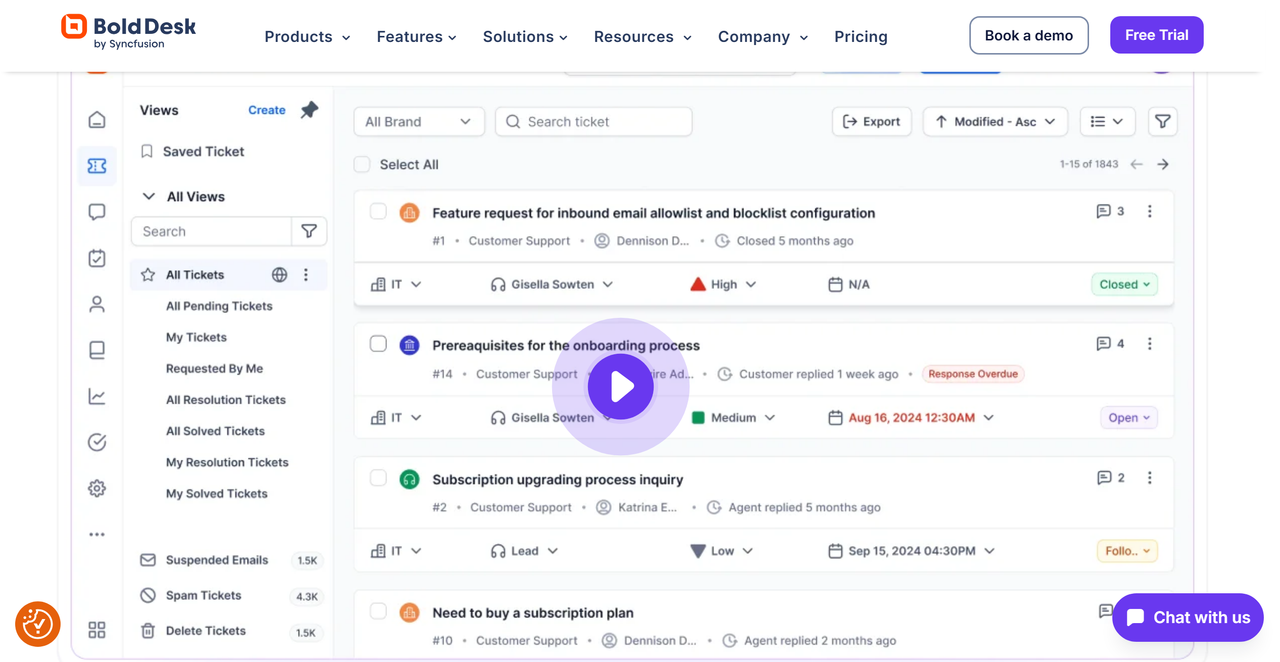Click the views Search field
This screenshot has width=1280, height=662.
click(x=211, y=231)
